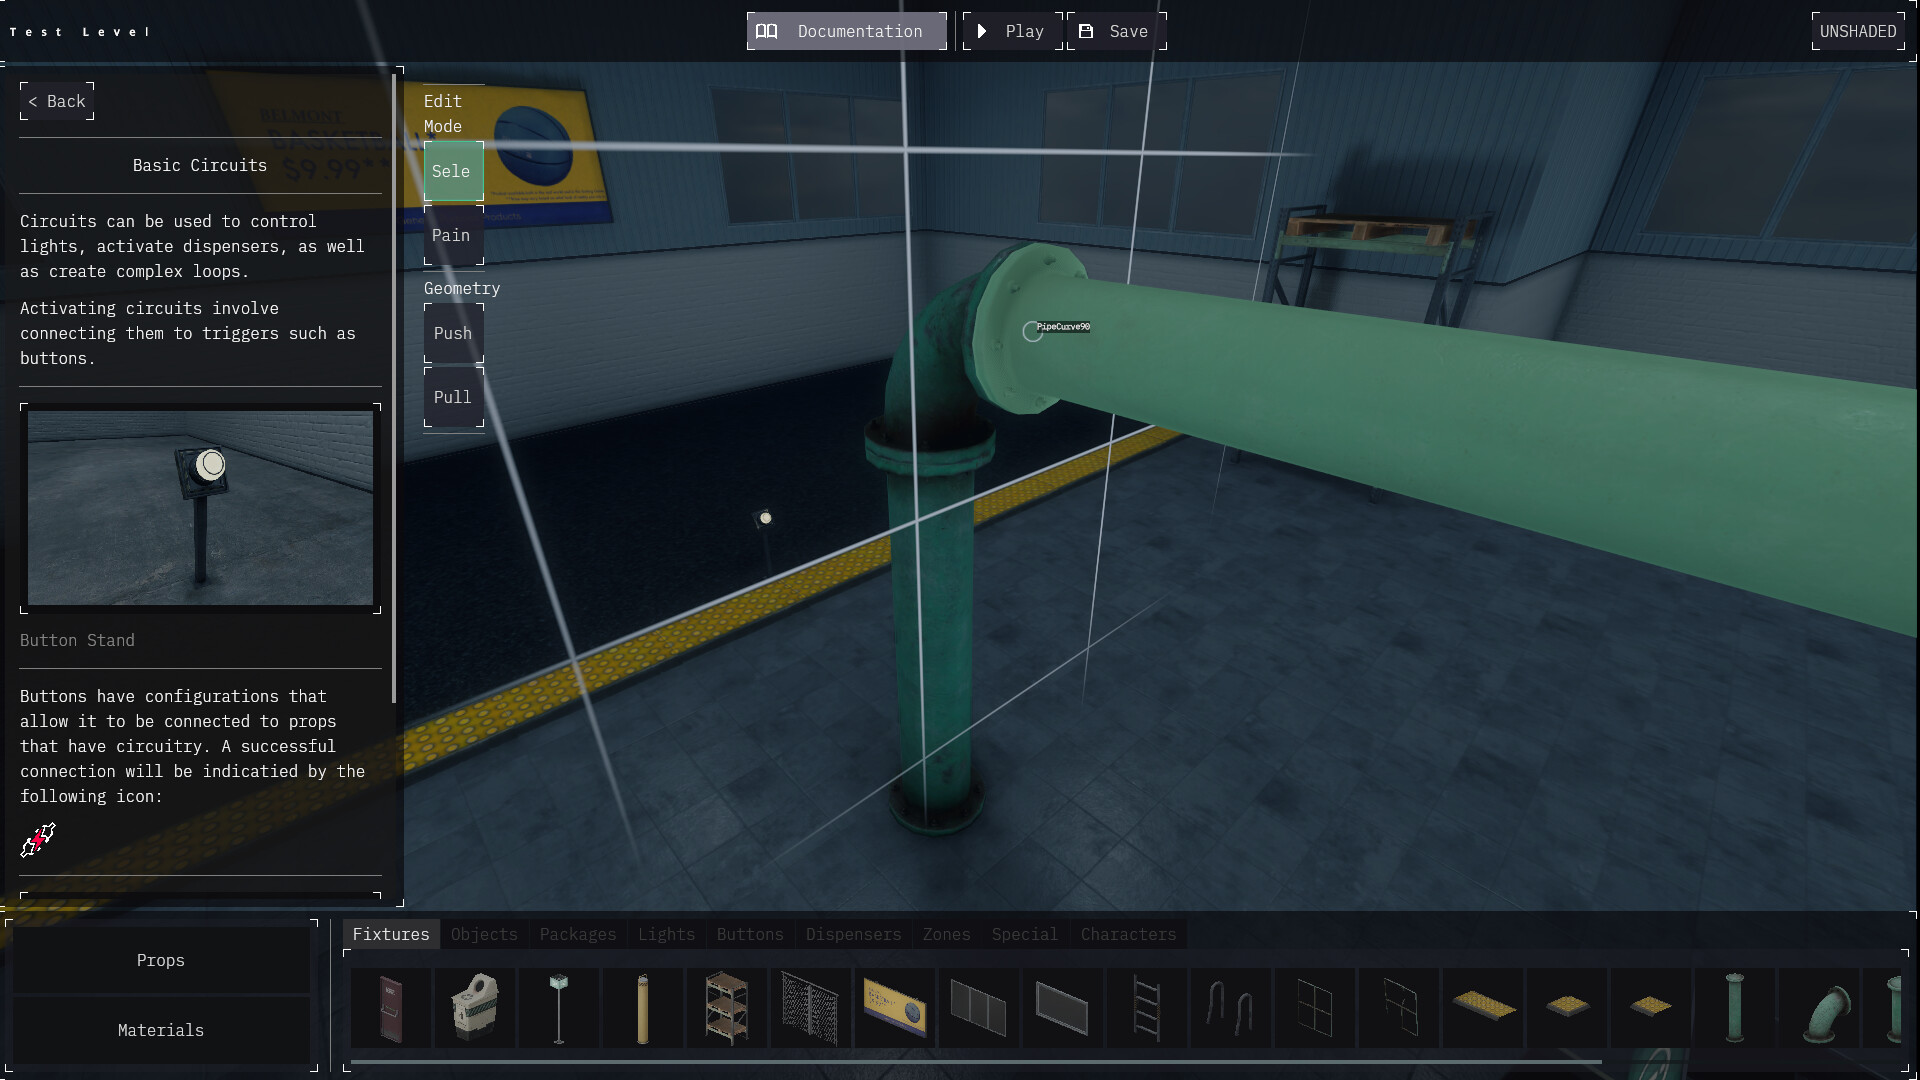
Task: Pick the single framed window fixture
Action: (1063, 1008)
